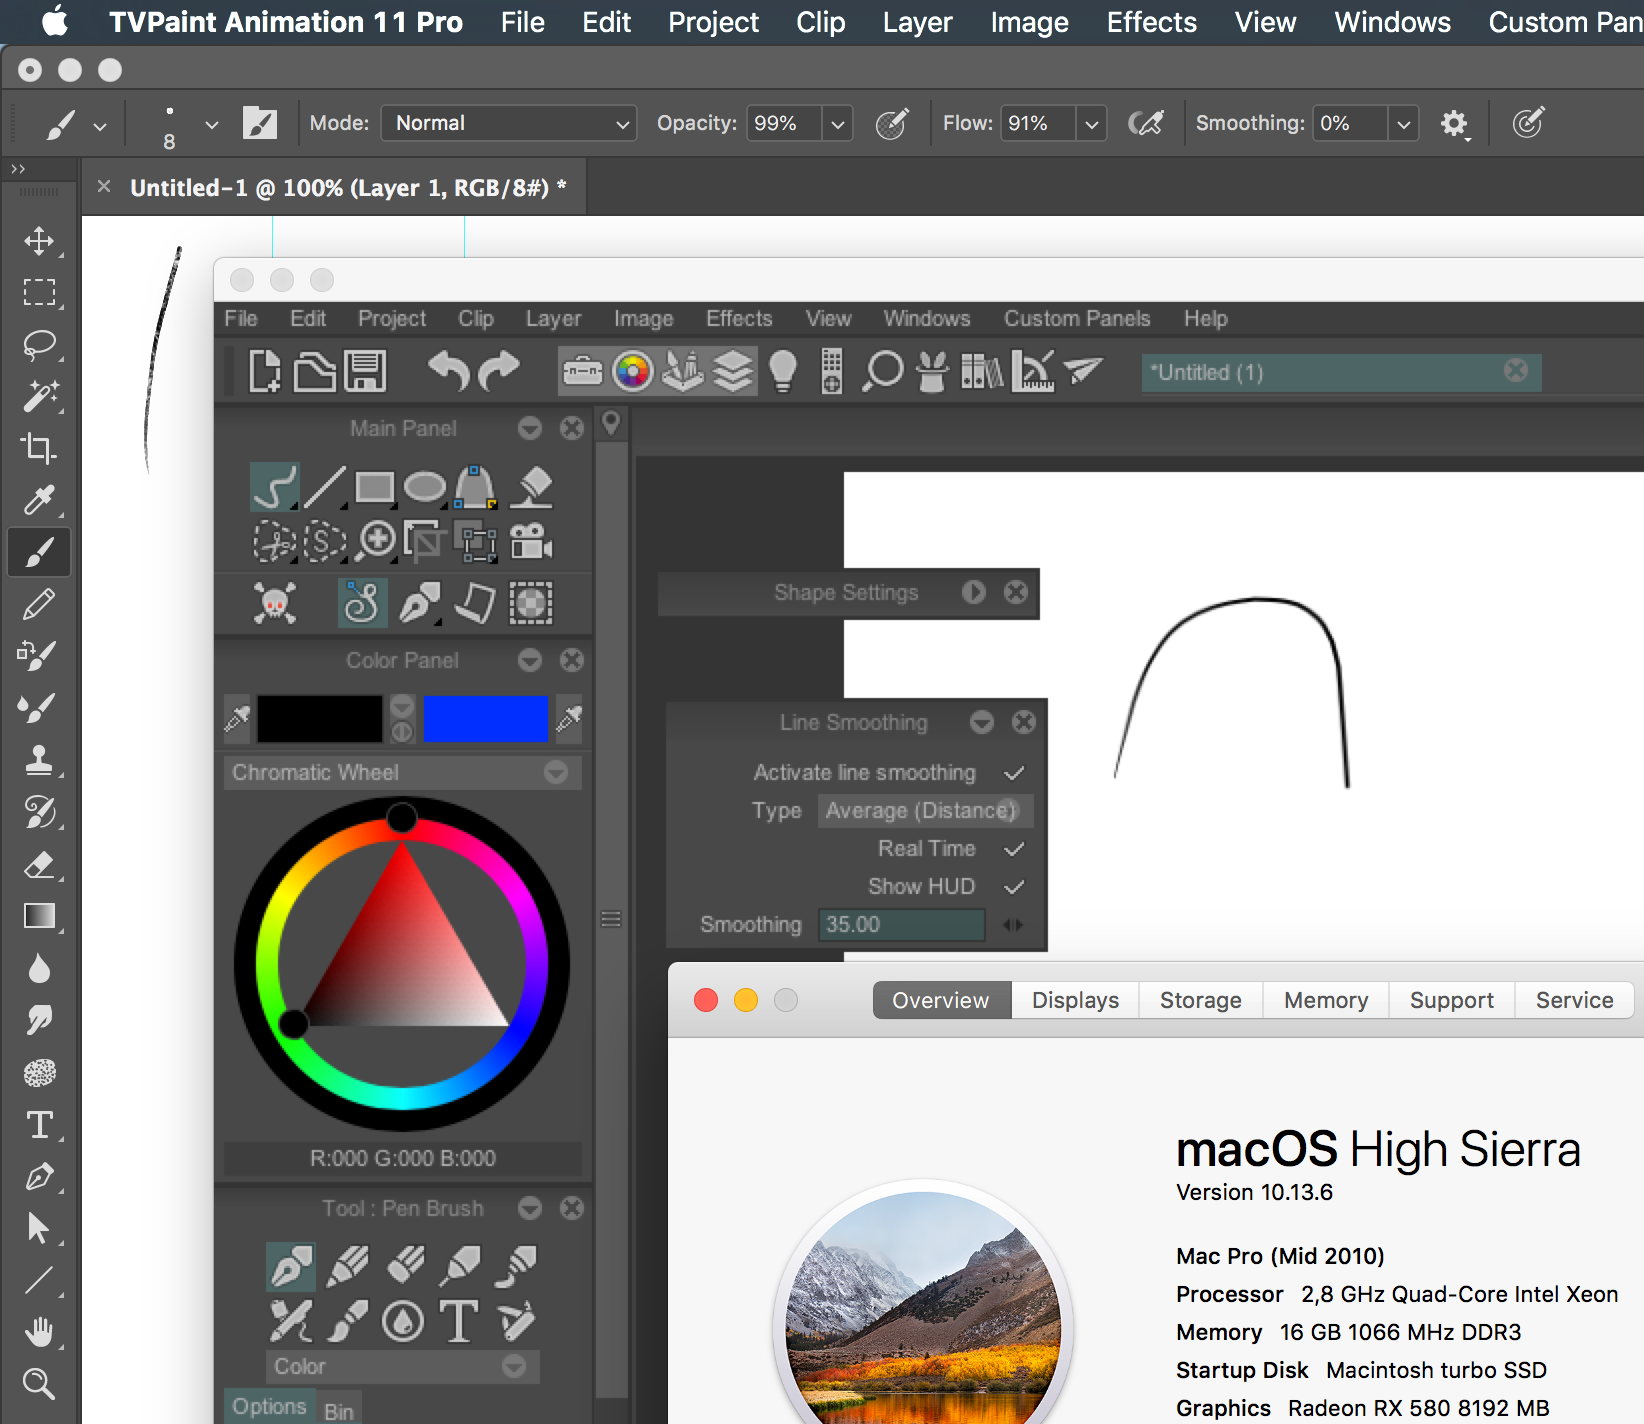Select the Crop tool
This screenshot has width=1644, height=1424.
tap(39, 448)
